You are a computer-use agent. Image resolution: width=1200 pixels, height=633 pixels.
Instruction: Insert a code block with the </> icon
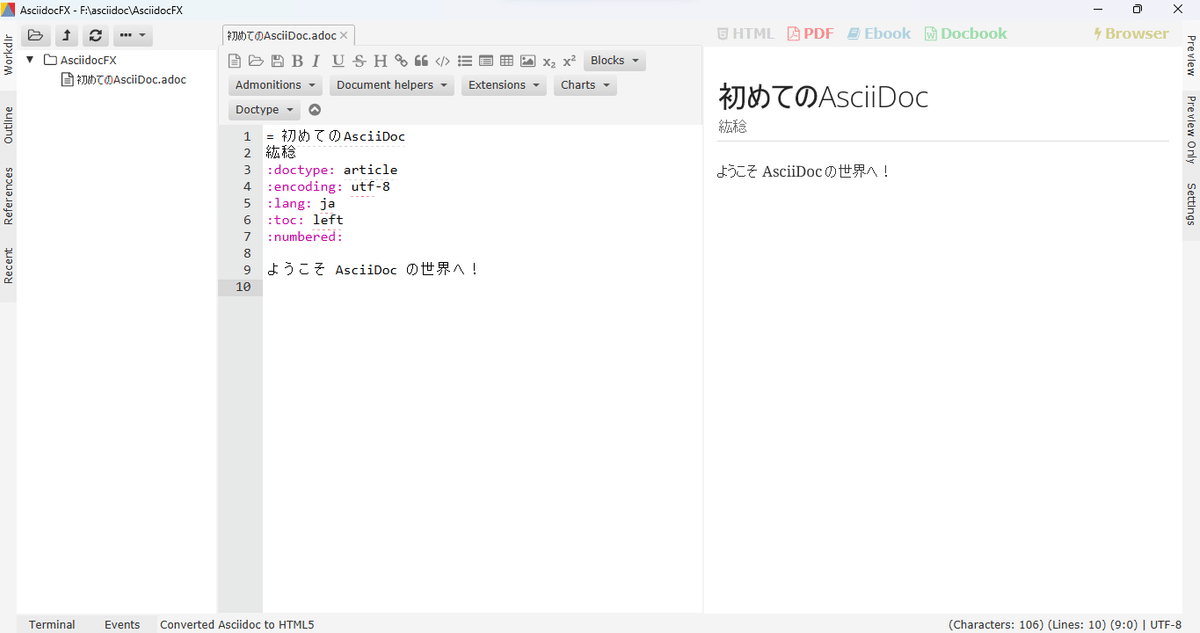[x=442, y=60]
